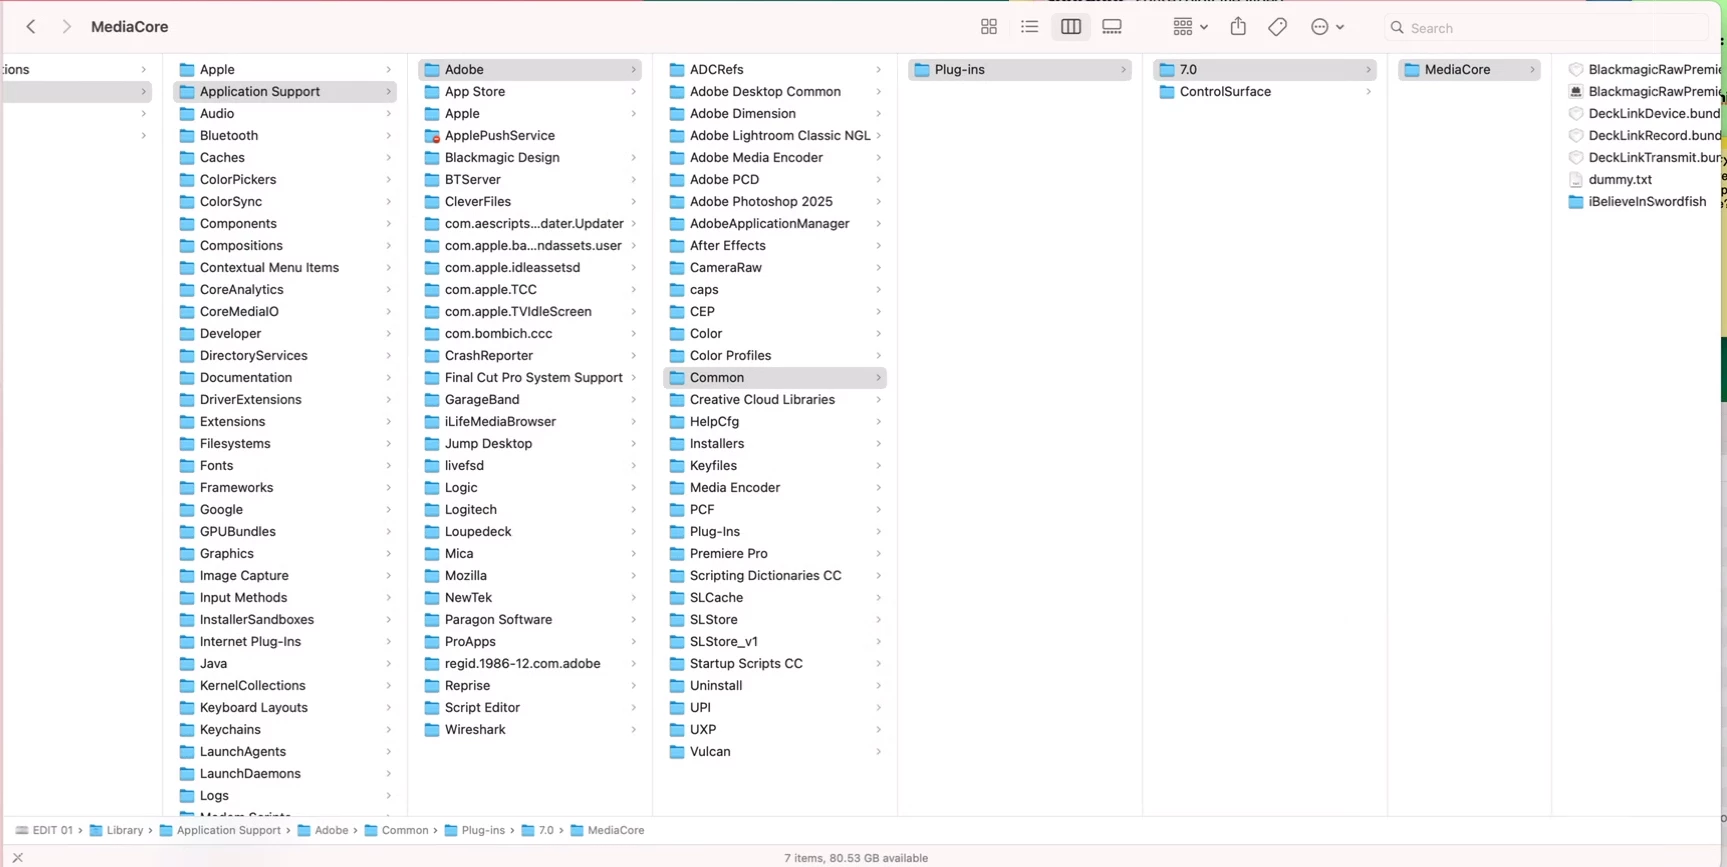Select the MediaCore folder in column
Screen dimensions: 1727x867
[x=1469, y=69]
